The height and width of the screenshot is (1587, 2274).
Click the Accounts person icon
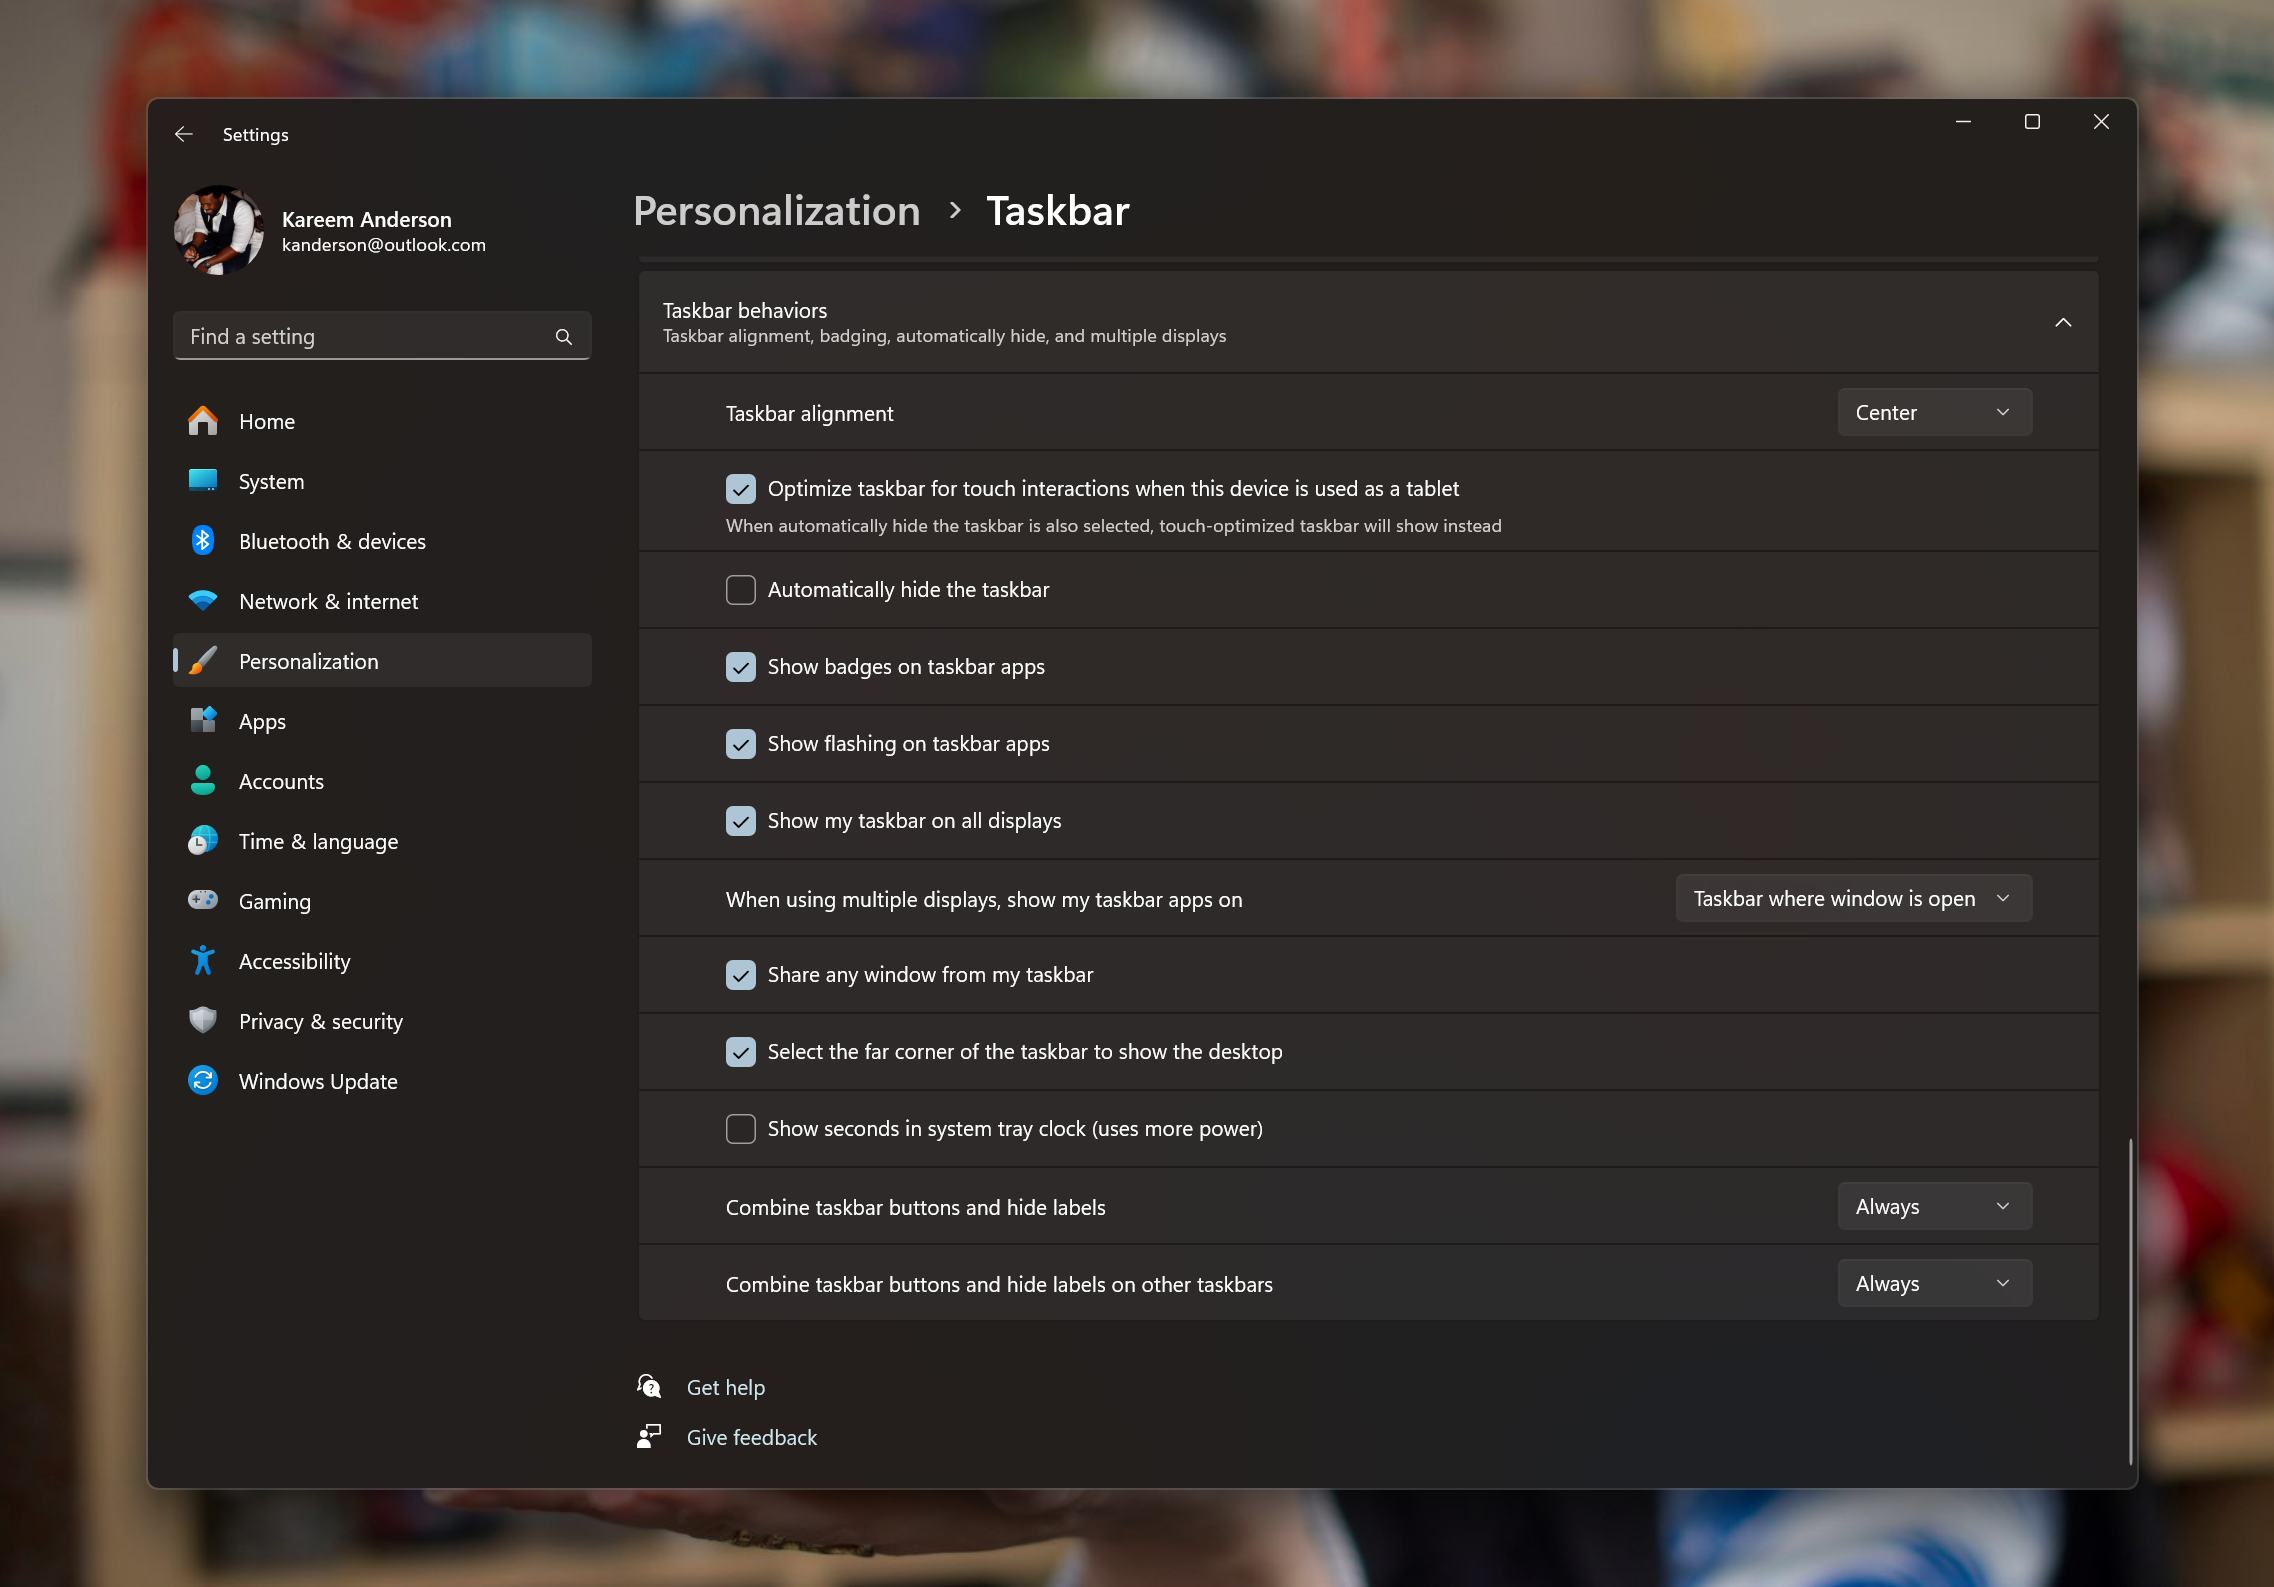tap(203, 781)
